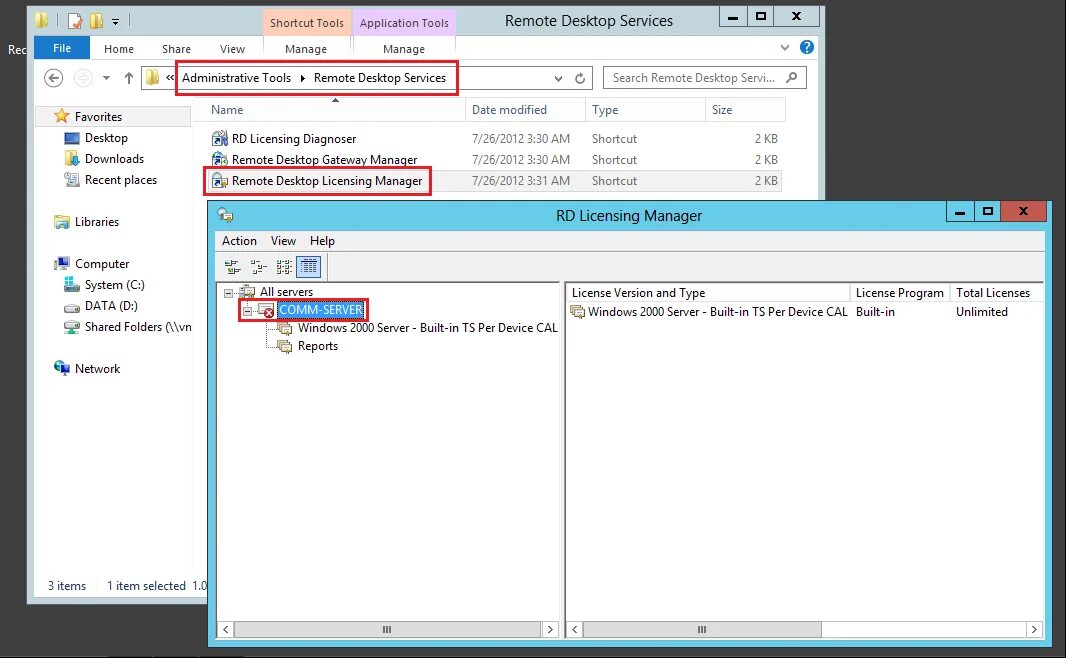This screenshot has width=1066, height=658.
Task: Open the recent locations dropdown arrow
Action: 107,78
